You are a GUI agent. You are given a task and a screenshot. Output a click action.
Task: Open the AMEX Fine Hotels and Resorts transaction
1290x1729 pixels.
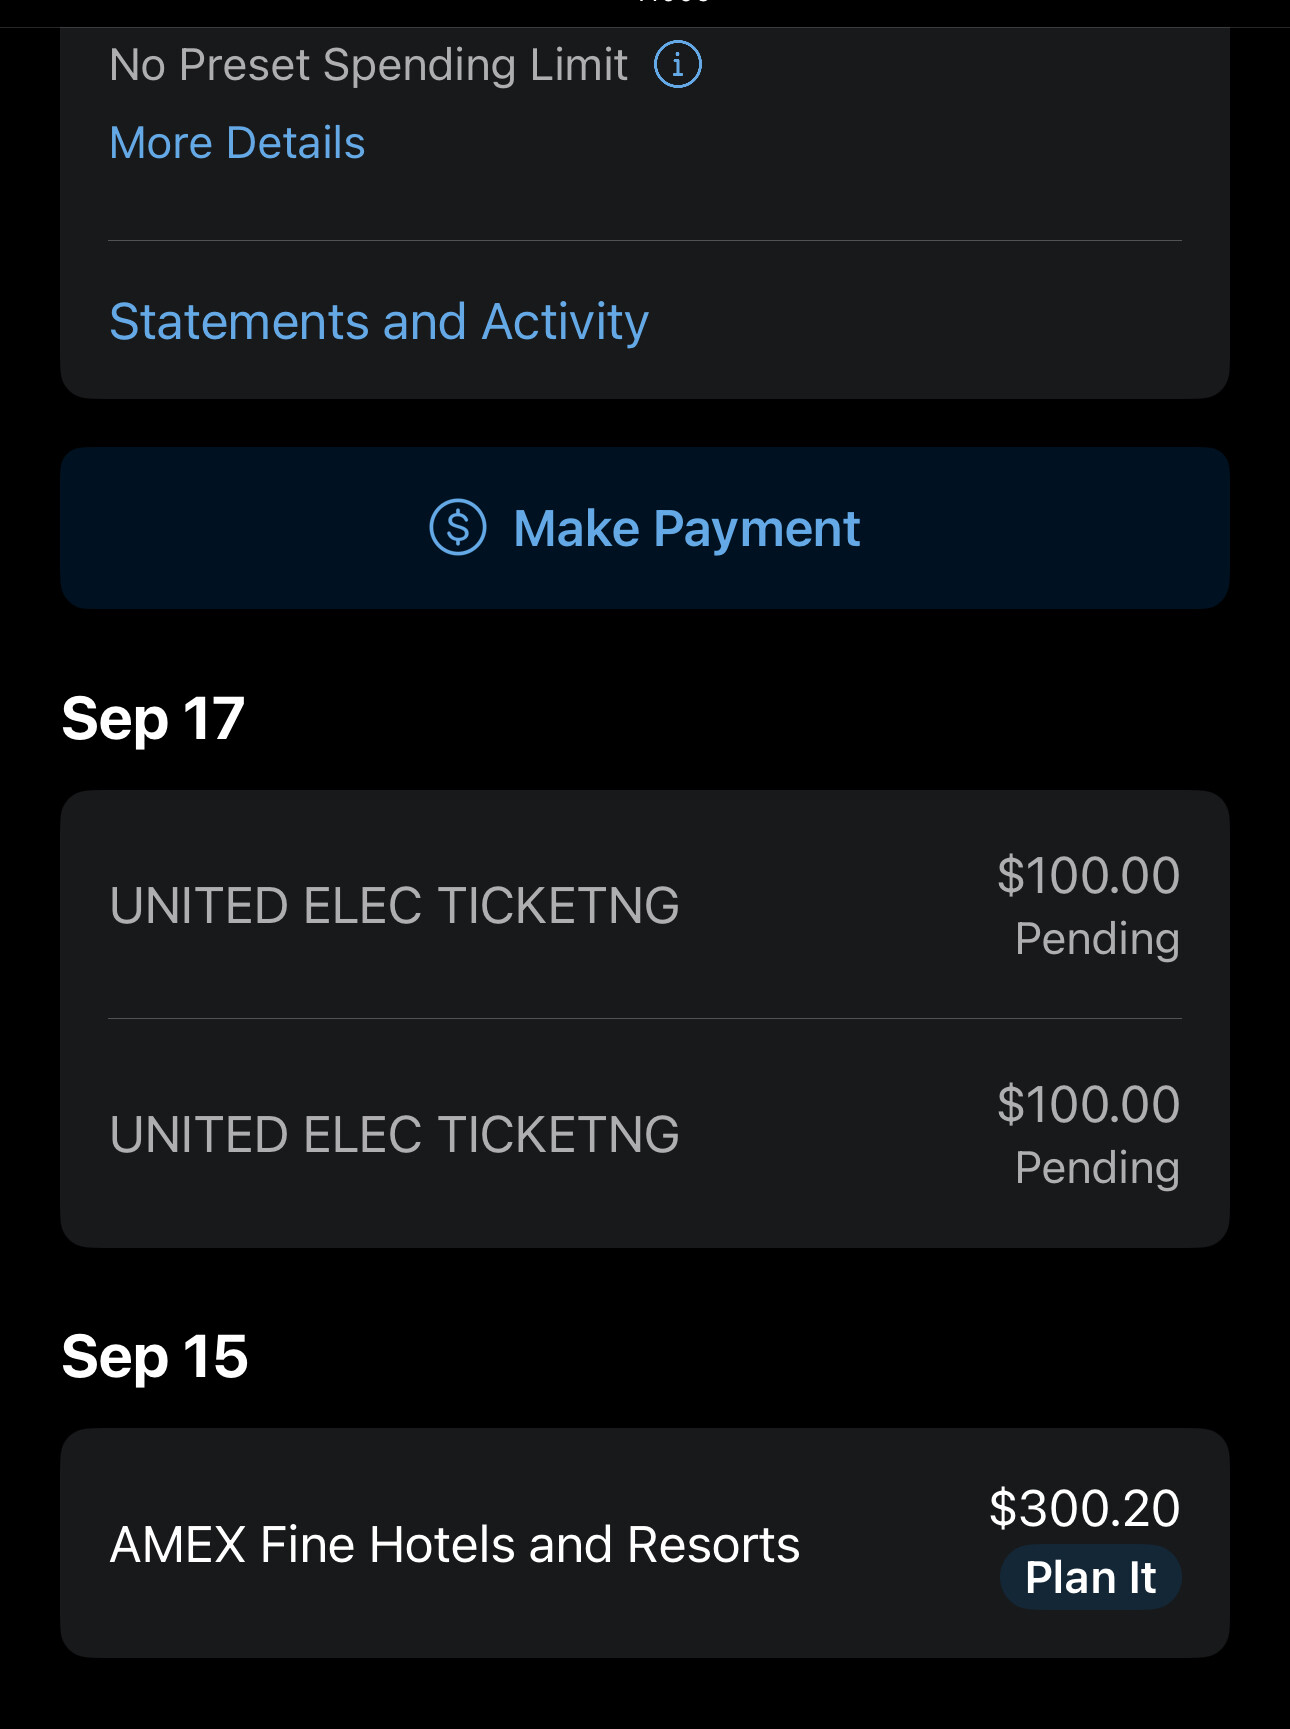[454, 1545]
